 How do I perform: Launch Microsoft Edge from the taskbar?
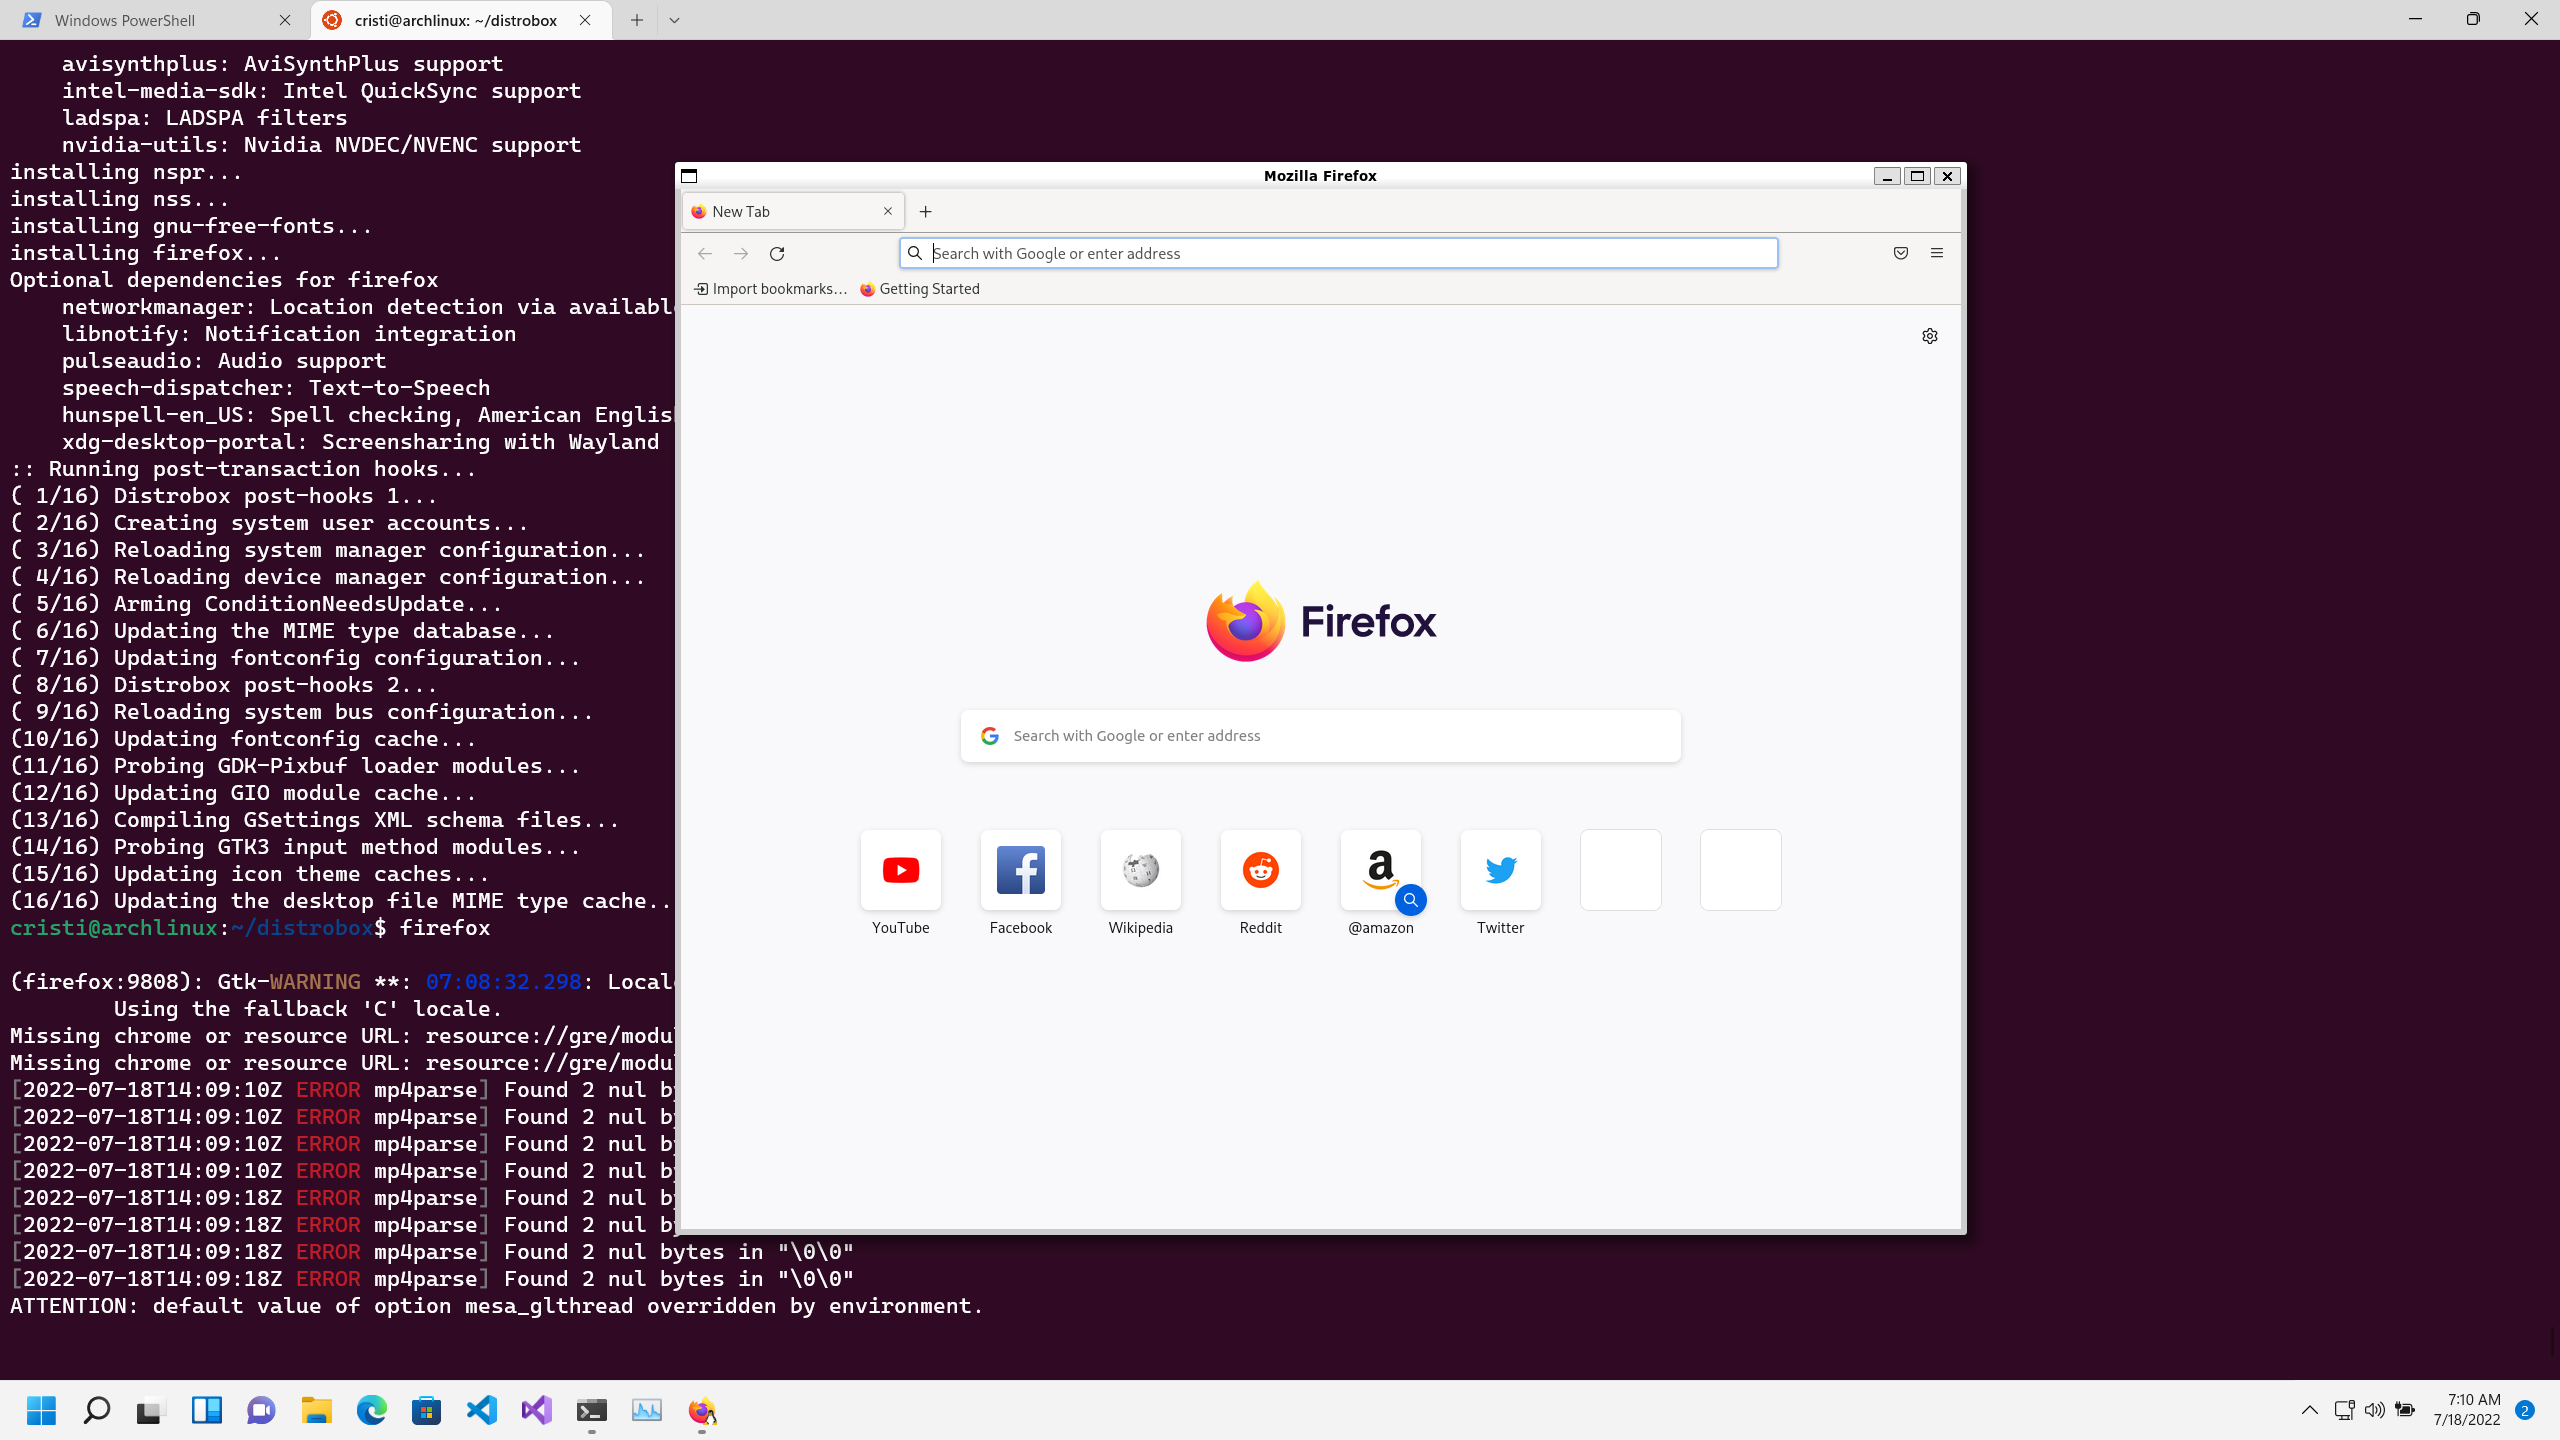click(371, 1410)
